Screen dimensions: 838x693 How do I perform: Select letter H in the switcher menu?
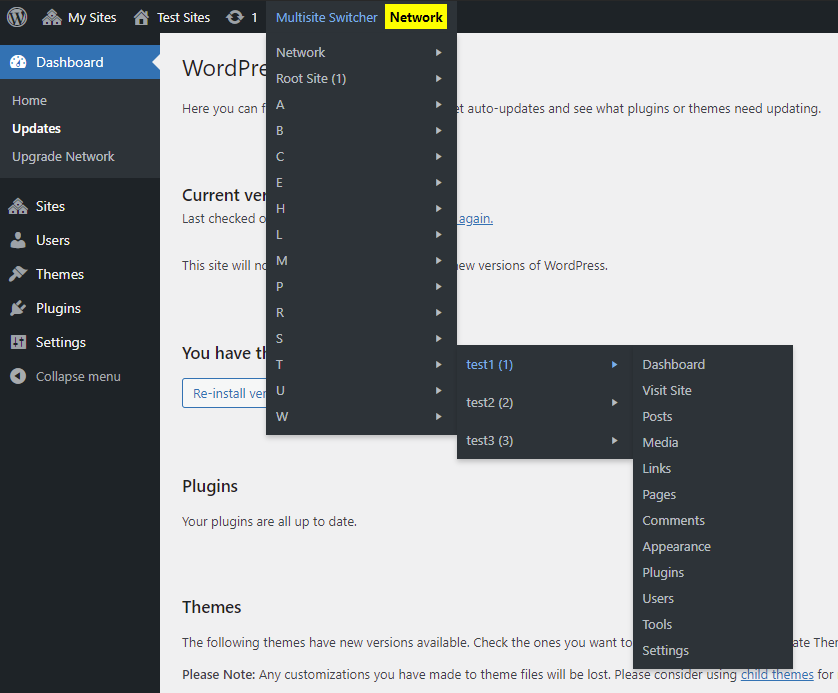(x=361, y=208)
